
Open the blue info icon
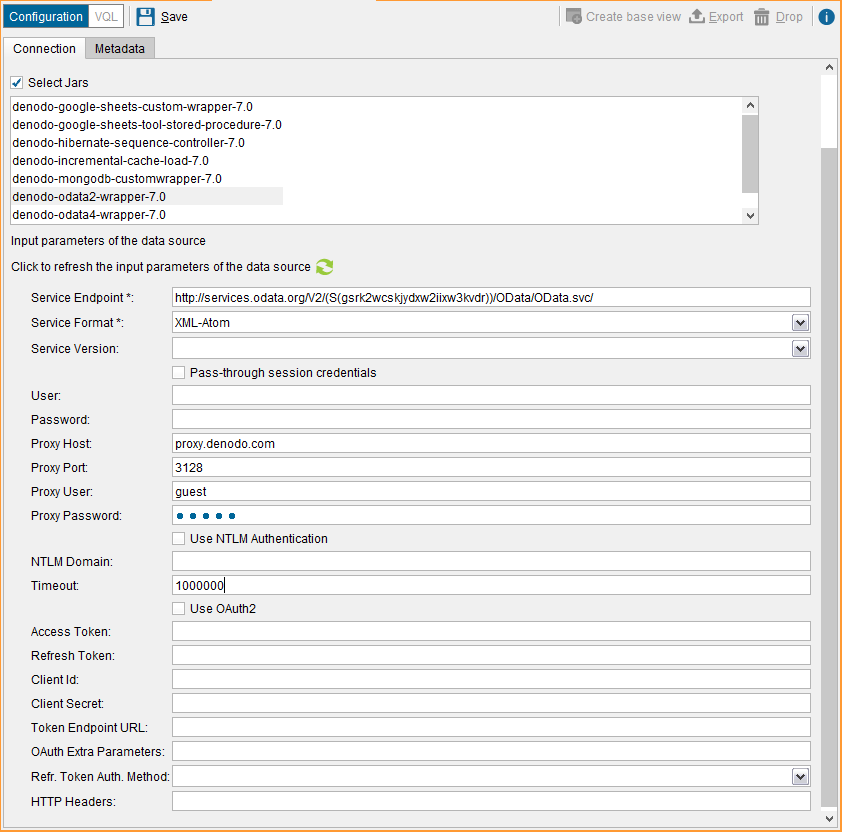(826, 17)
